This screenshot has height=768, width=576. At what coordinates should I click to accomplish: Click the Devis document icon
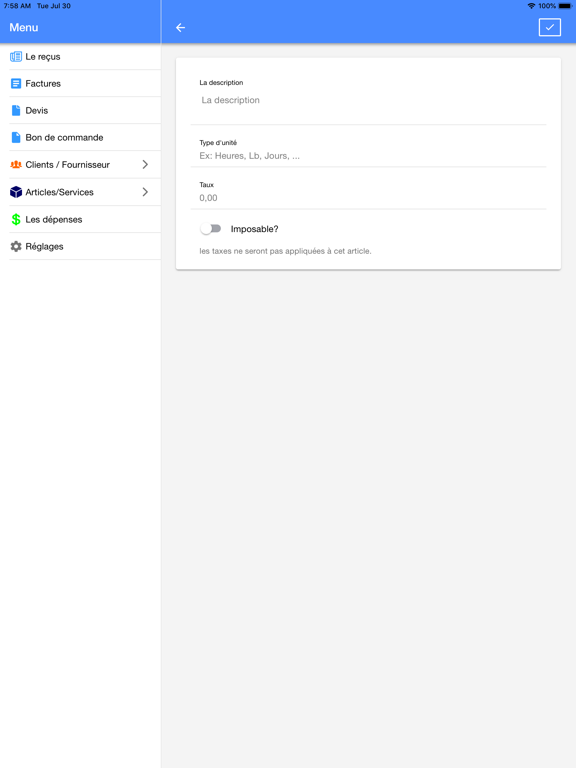[x=16, y=110]
